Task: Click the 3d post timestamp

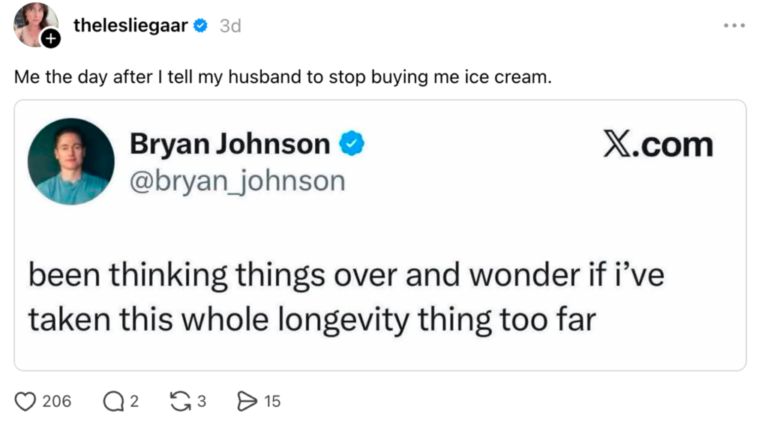Action: point(230,26)
